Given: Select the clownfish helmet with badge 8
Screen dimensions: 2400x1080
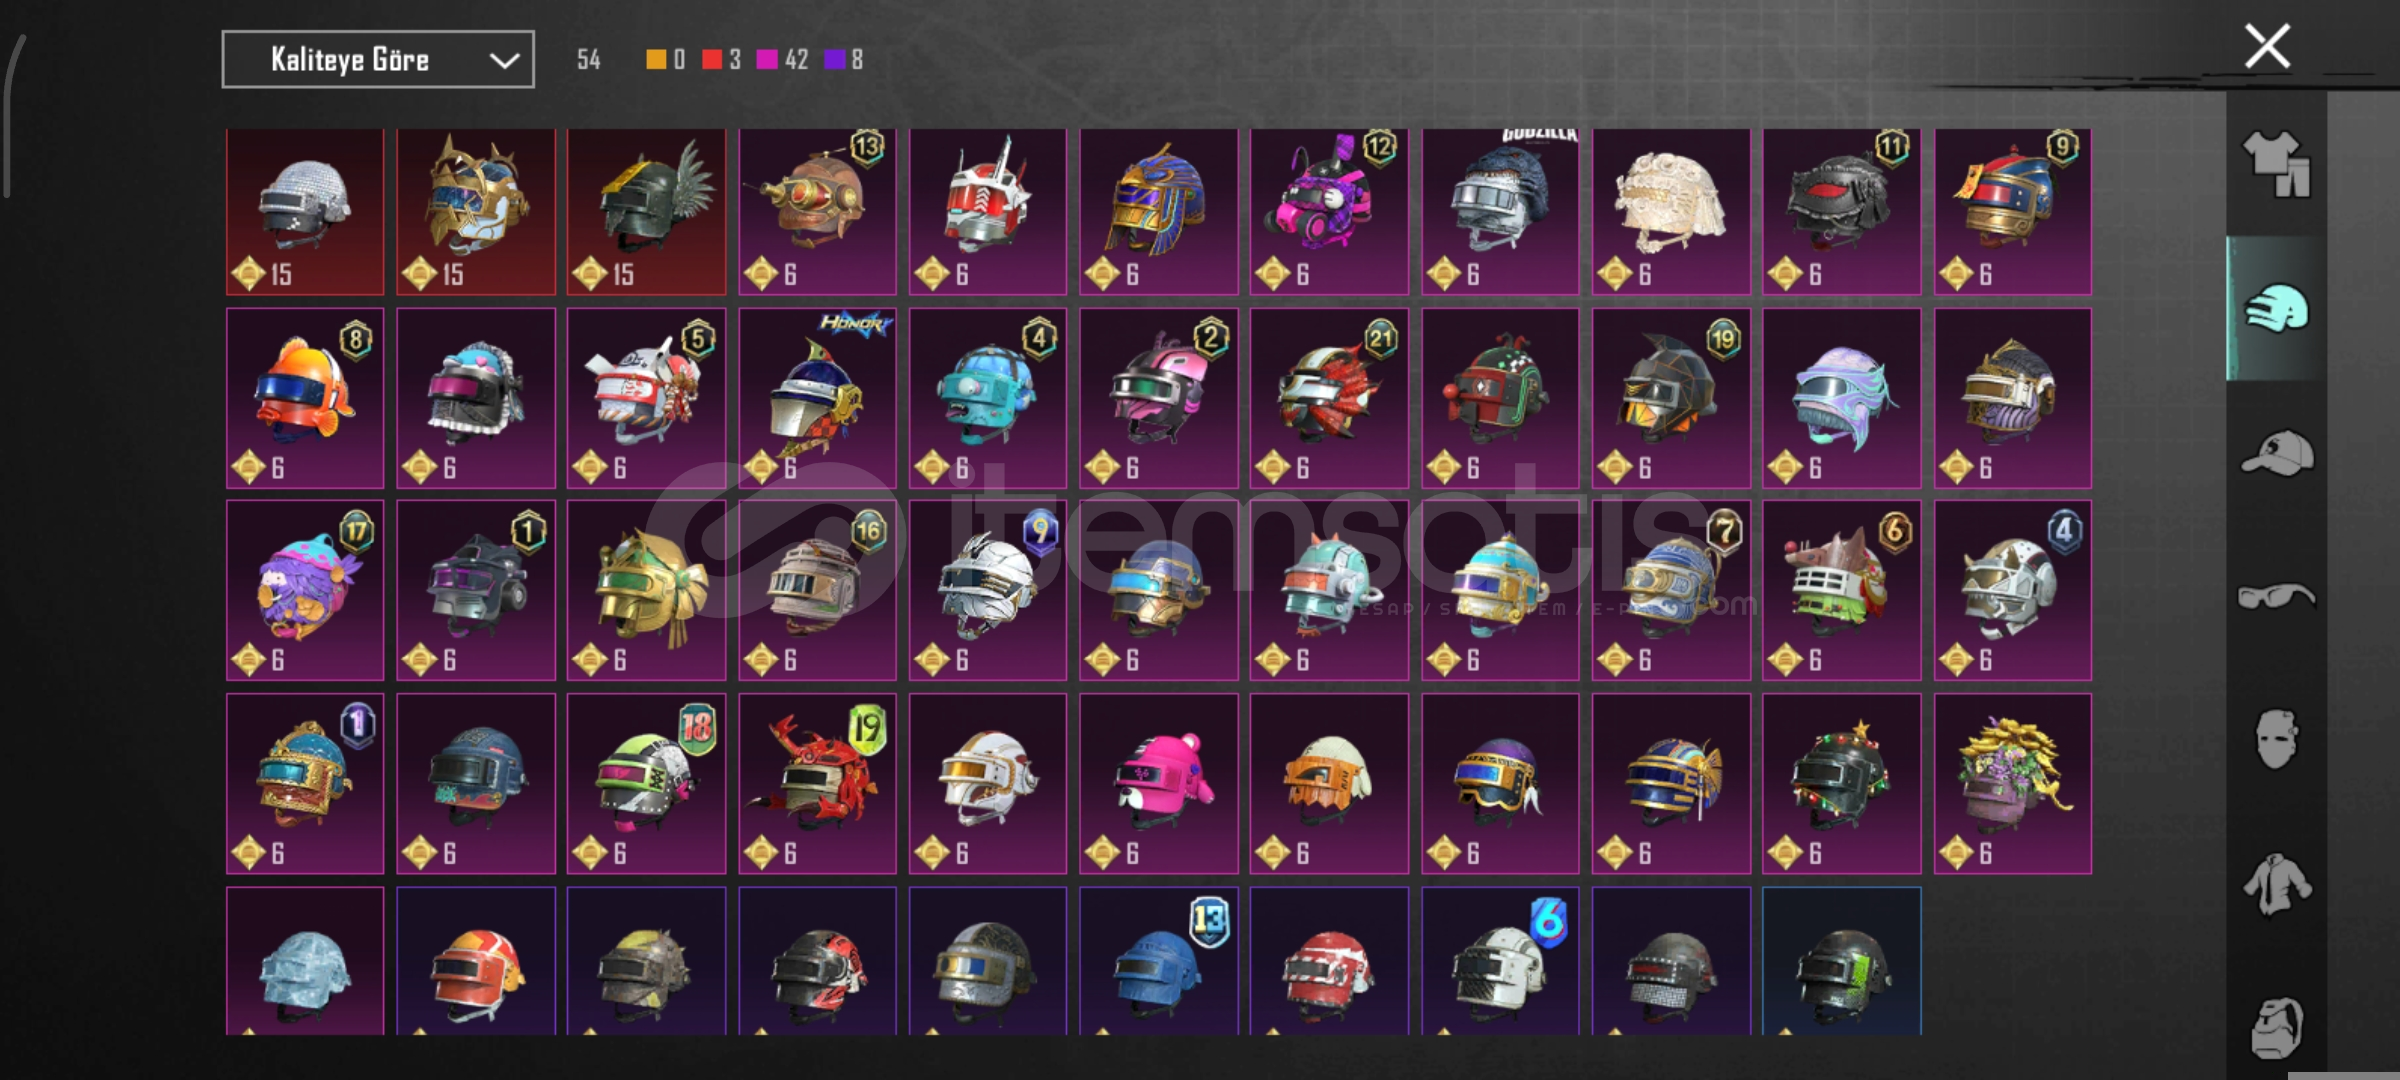Looking at the screenshot, I should [x=305, y=398].
